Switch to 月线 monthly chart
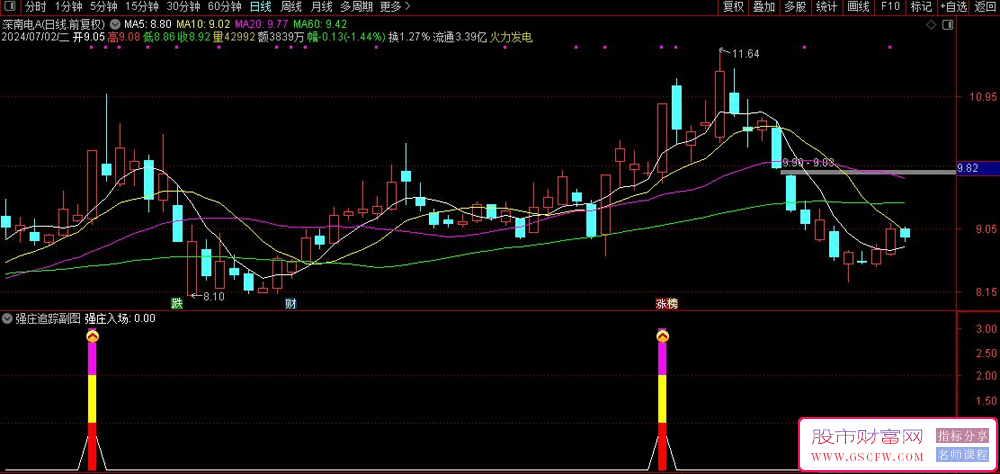Screen dimensions: 1000x474 pyautogui.click(x=321, y=7)
